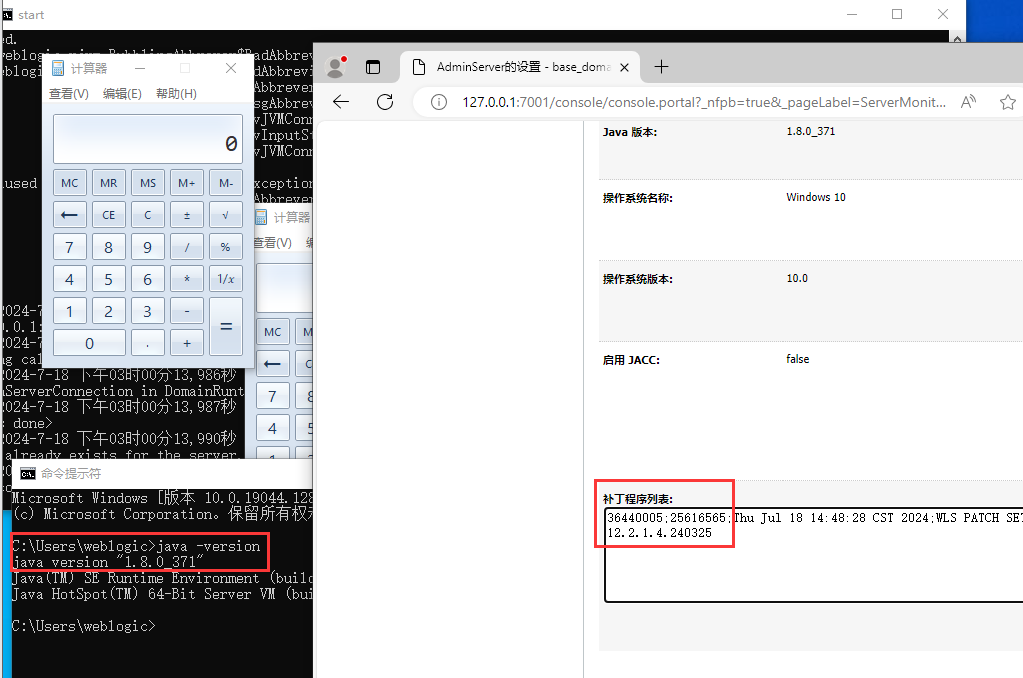Click C clear button in front calculator
This screenshot has width=1023, height=678.
tap(148, 215)
